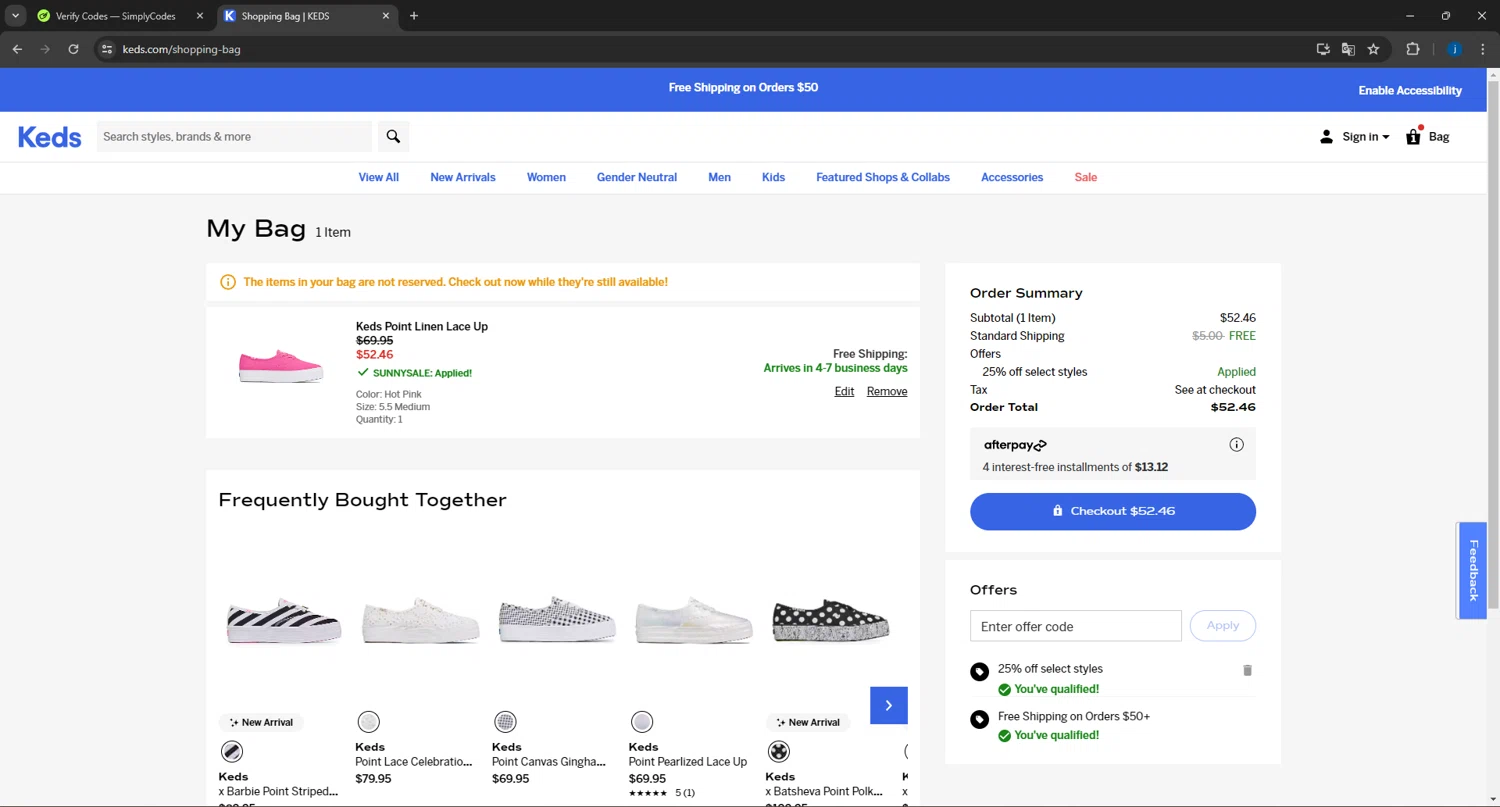Open the pink shoe thumbnail in bag

pyautogui.click(x=281, y=366)
